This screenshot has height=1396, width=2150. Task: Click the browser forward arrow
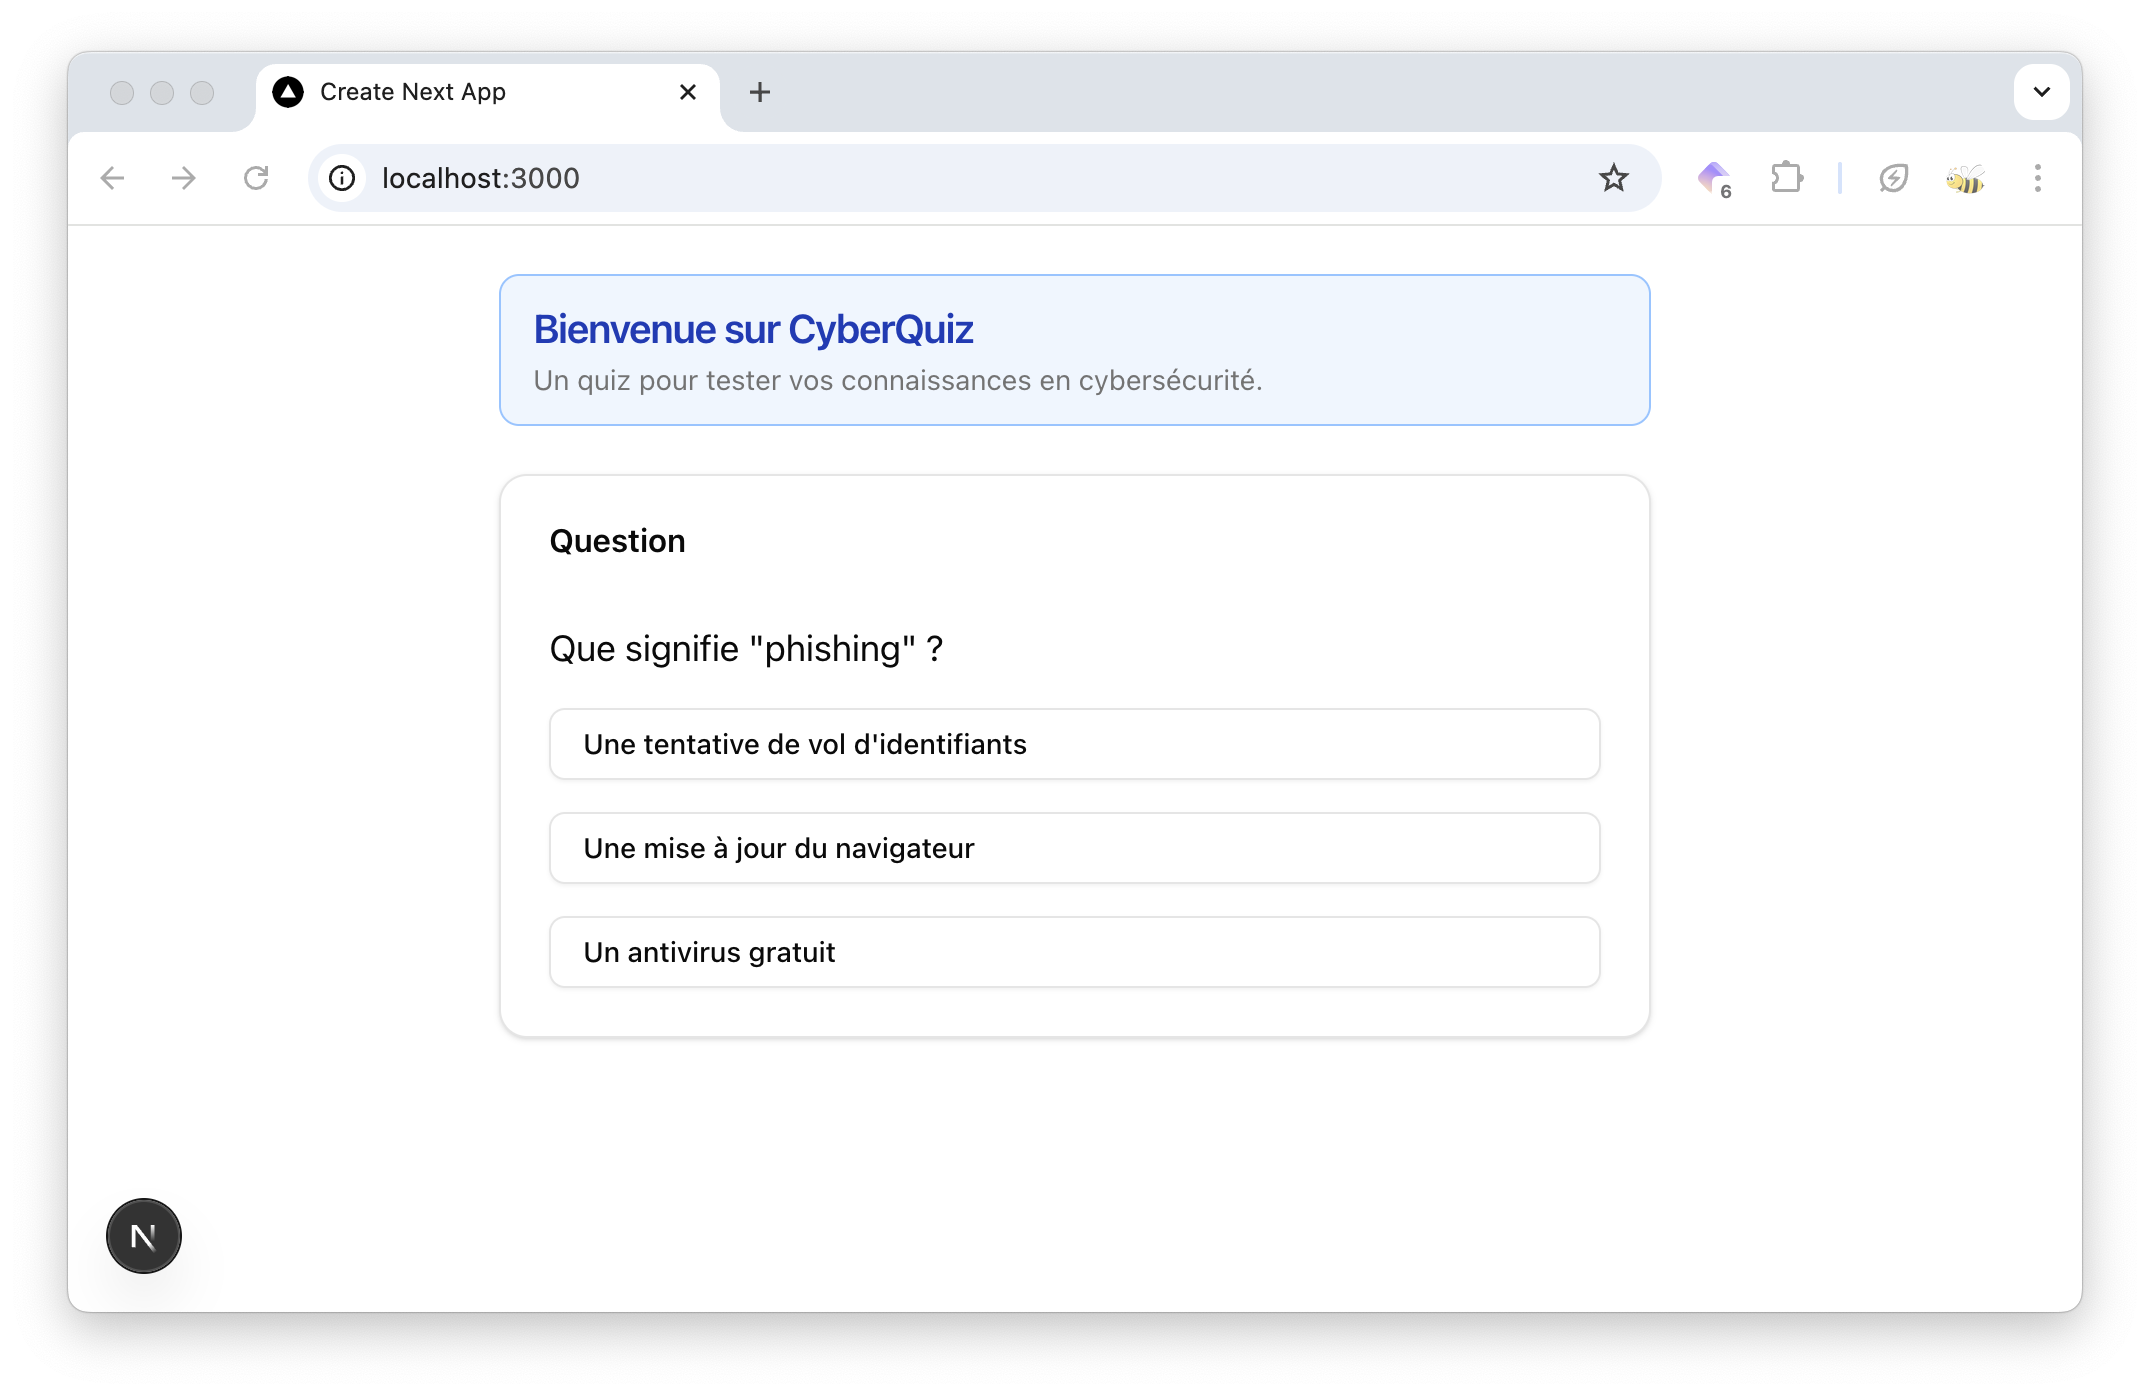[x=184, y=178]
